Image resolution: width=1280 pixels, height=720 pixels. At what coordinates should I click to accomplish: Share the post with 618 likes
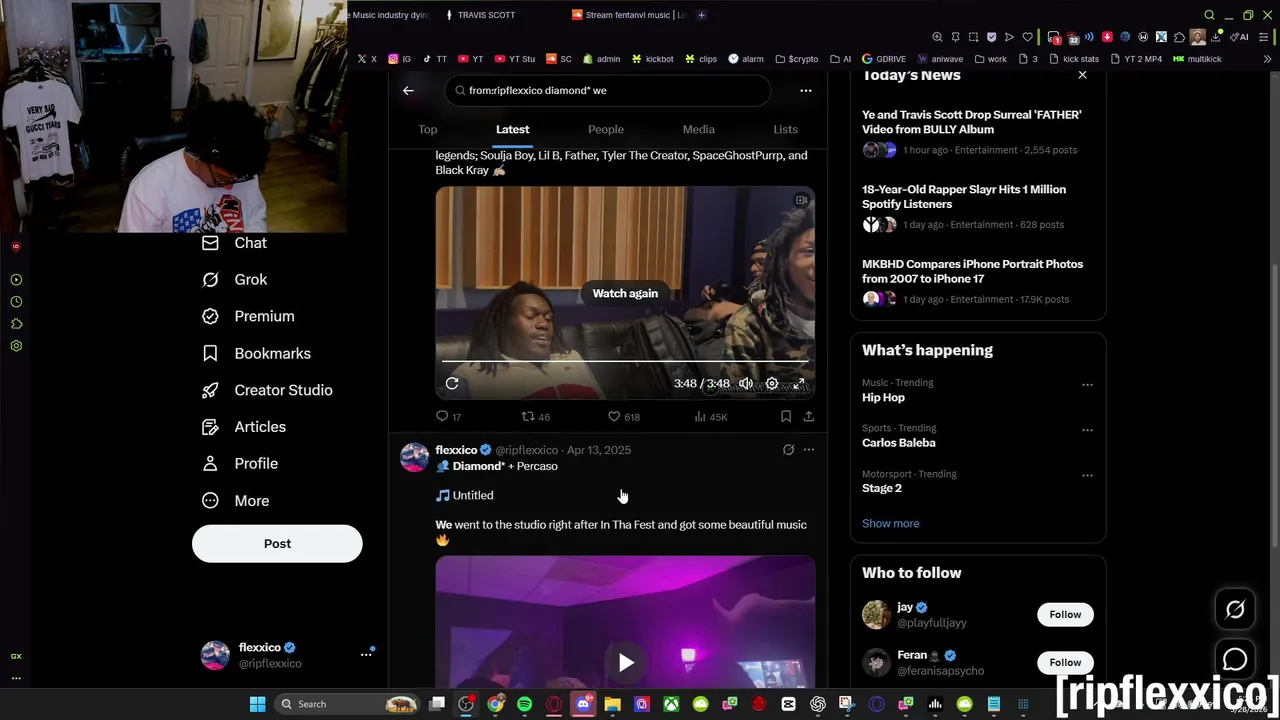click(808, 416)
